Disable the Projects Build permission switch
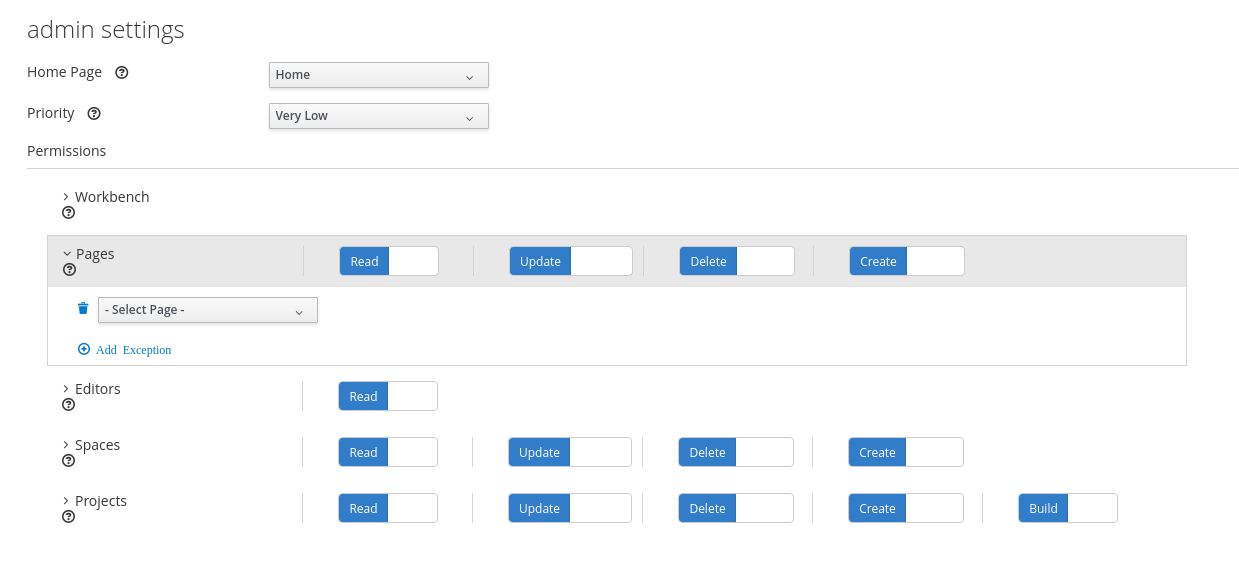This screenshot has height=565, width=1239. coord(1067,509)
